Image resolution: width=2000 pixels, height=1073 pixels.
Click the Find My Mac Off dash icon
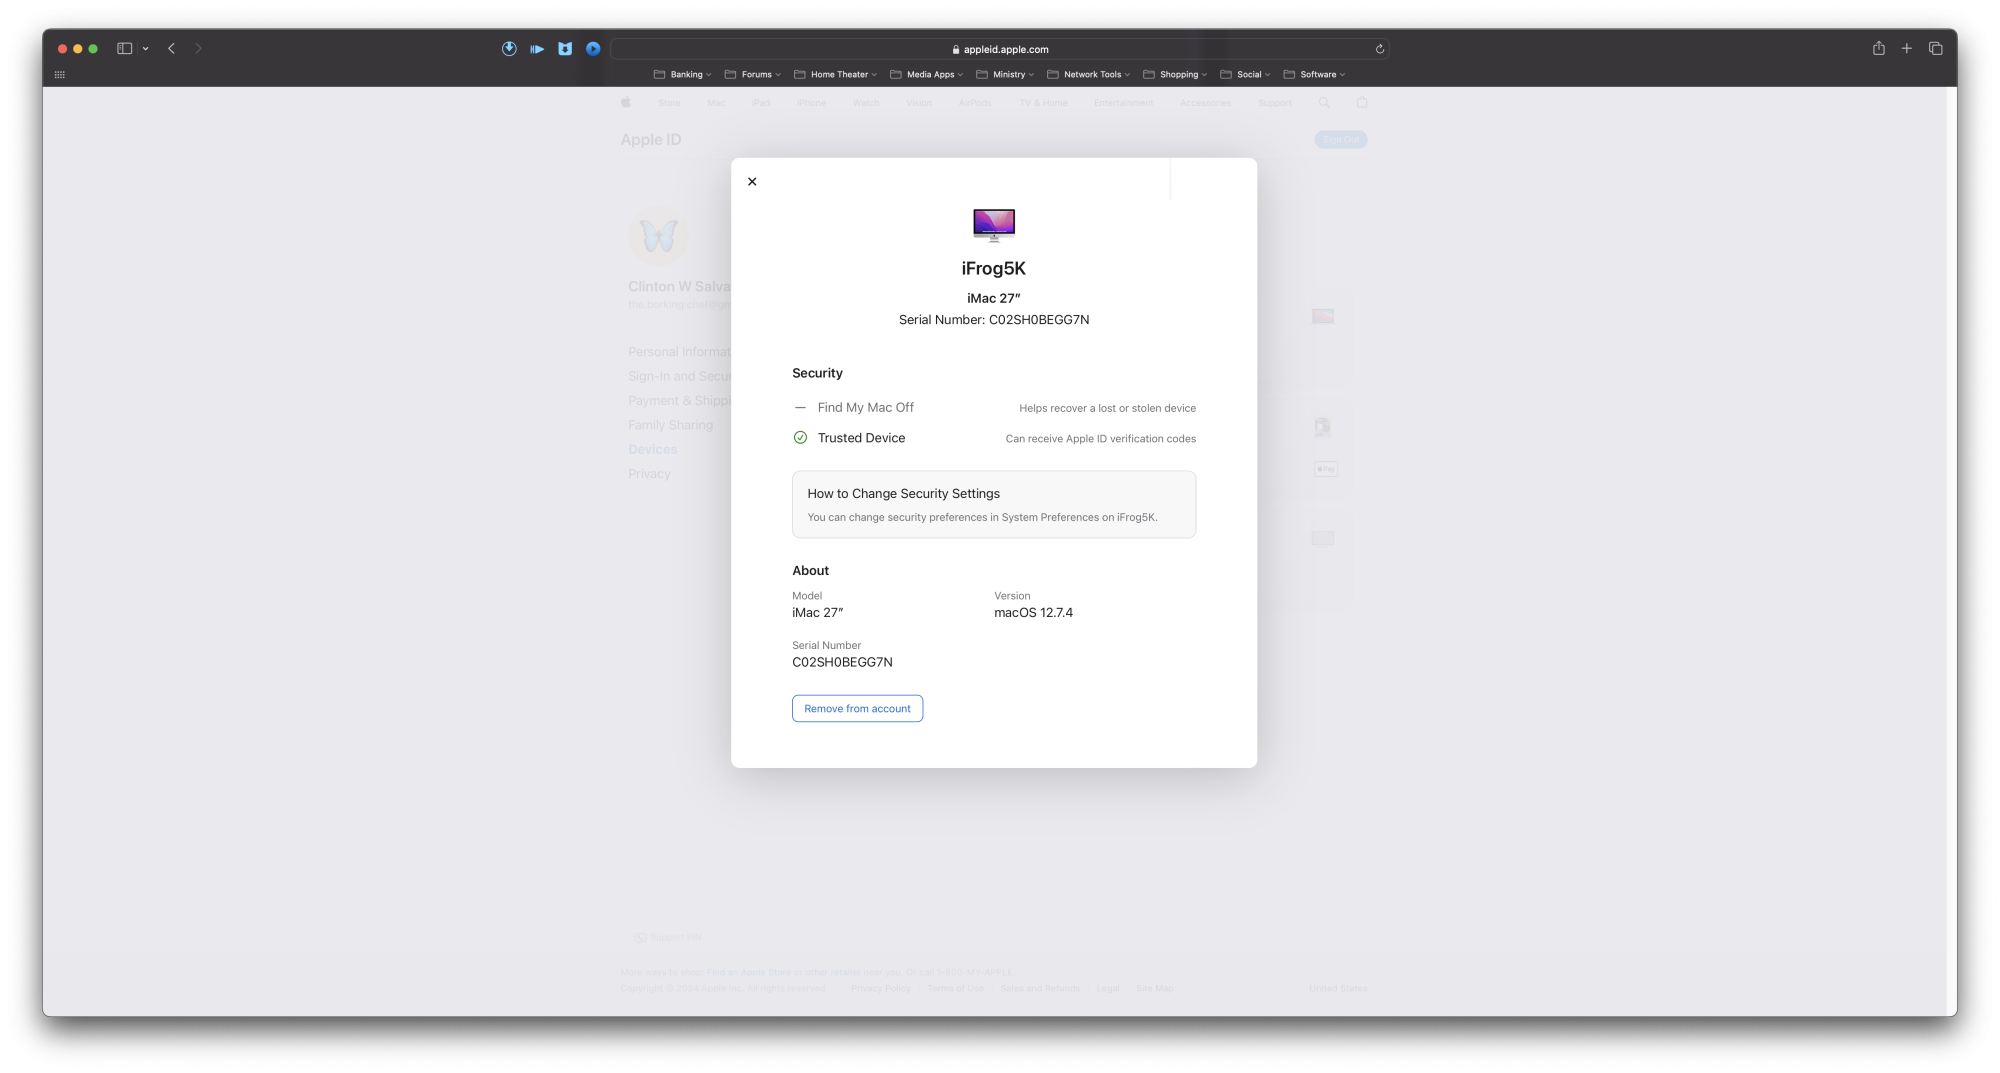click(x=800, y=407)
